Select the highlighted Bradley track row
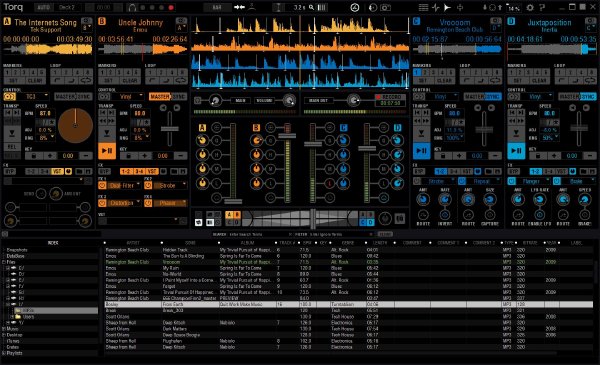 point(348,304)
